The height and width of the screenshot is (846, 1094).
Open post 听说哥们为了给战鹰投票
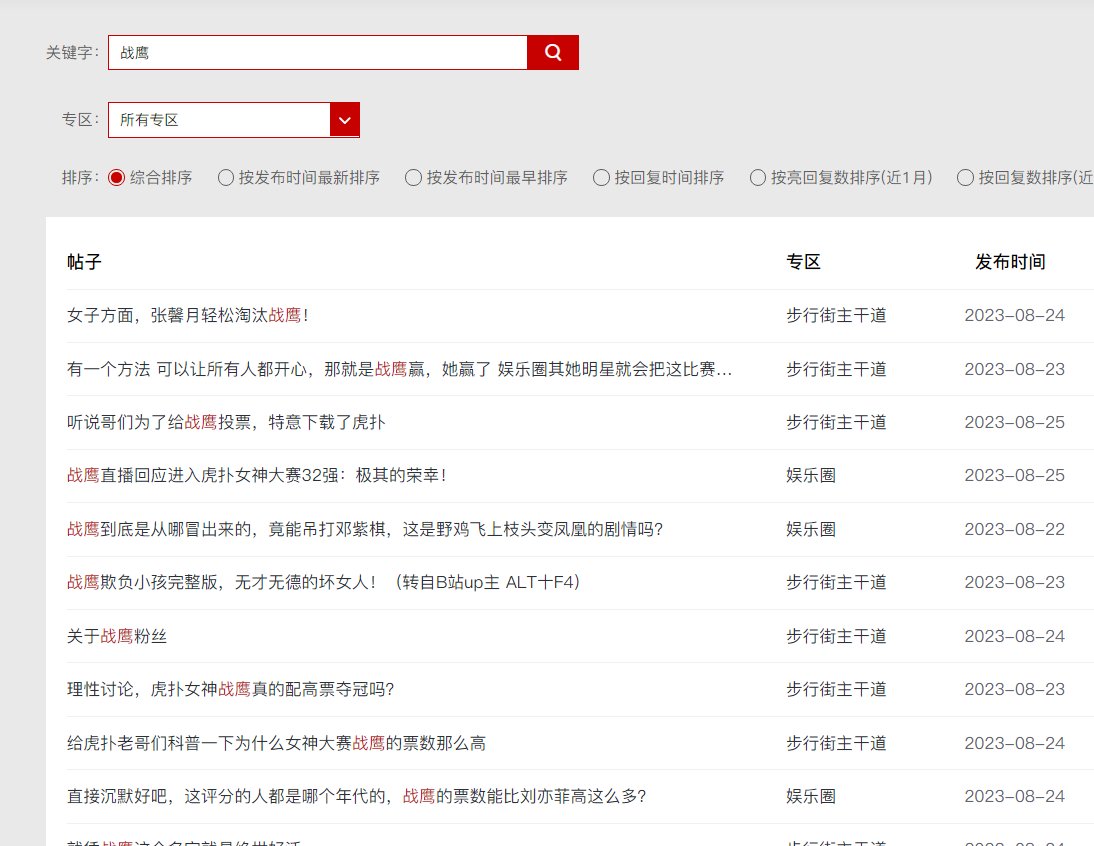226,422
